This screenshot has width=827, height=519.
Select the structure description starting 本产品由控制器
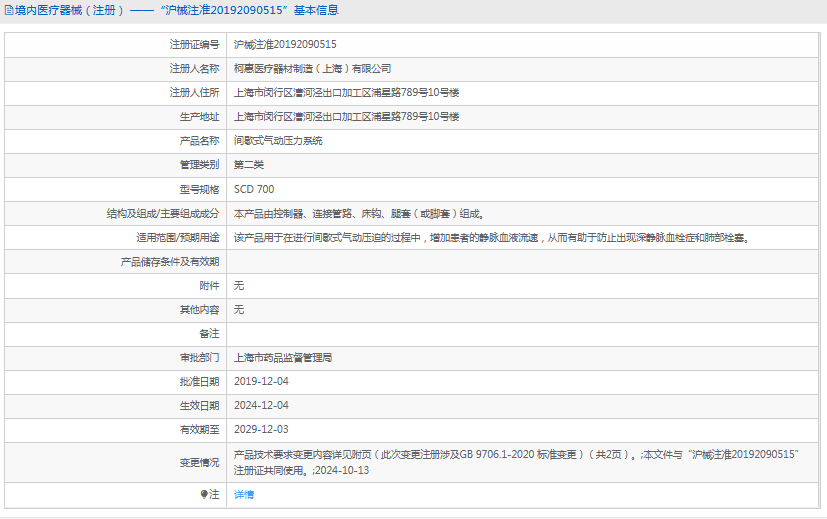pyautogui.click(x=359, y=214)
